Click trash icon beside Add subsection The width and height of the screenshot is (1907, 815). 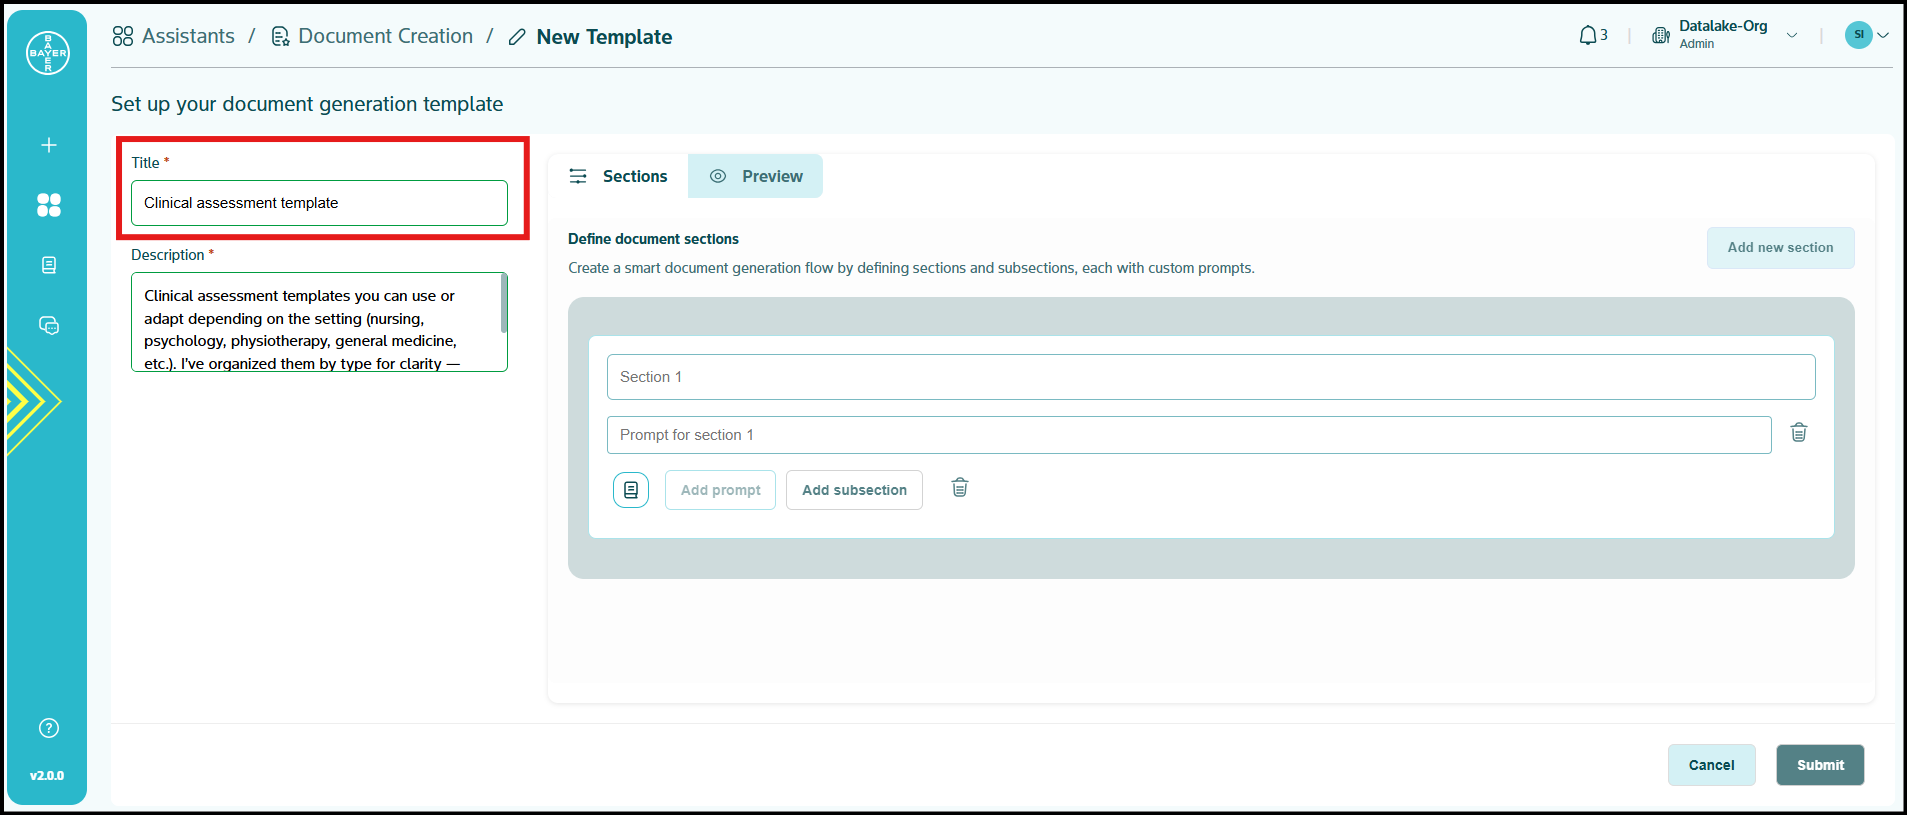point(959,488)
